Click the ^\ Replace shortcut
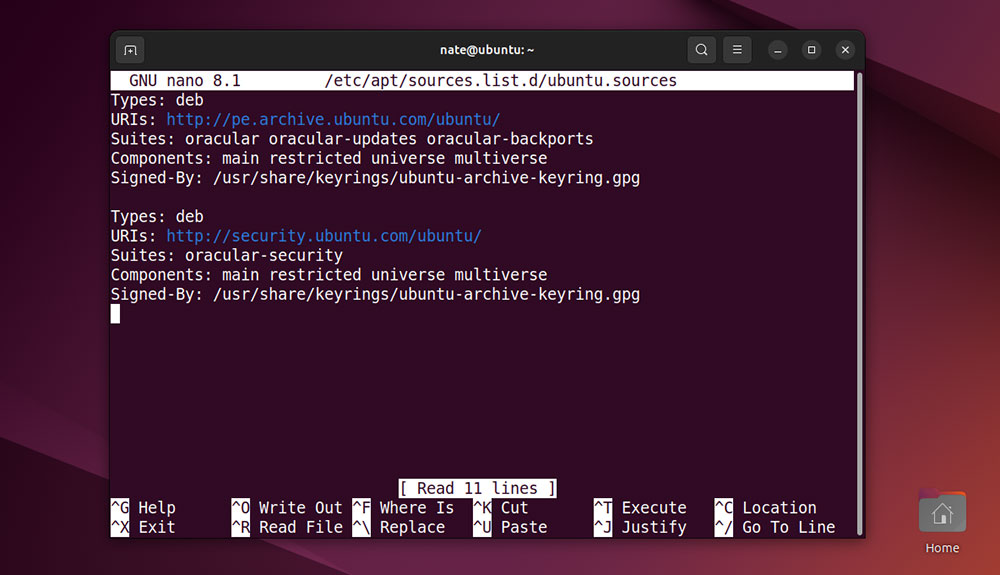Image resolution: width=1000 pixels, height=575 pixels. click(x=399, y=527)
